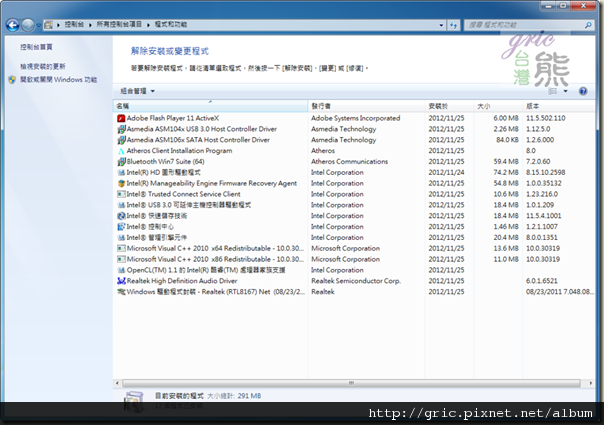Viewport: 604px width, 425px height.
Task: Sort by the 大小 Size column header
Action: 498,106
